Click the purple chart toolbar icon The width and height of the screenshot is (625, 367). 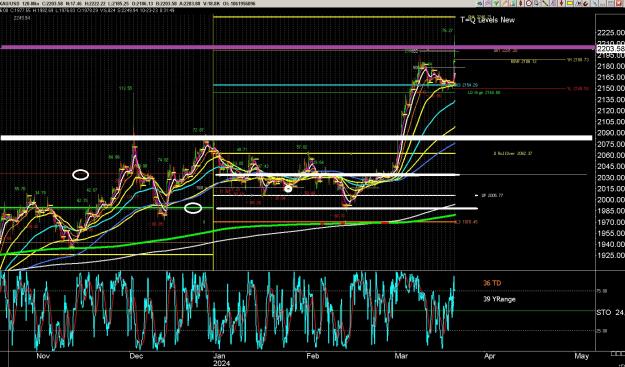pos(553,3)
